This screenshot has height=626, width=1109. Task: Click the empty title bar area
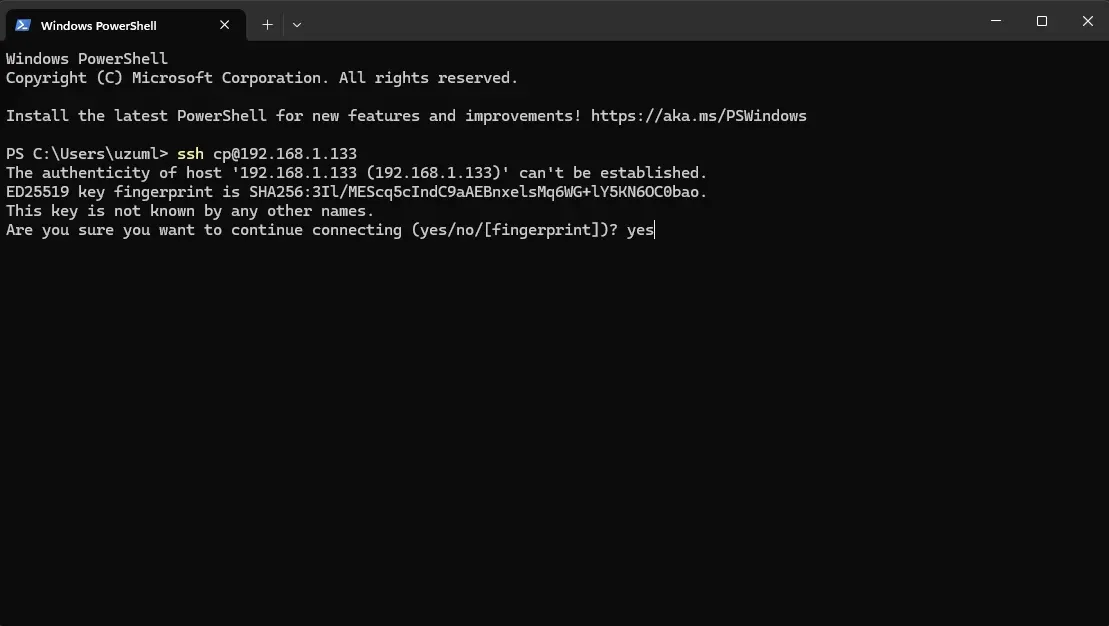tap(637, 21)
